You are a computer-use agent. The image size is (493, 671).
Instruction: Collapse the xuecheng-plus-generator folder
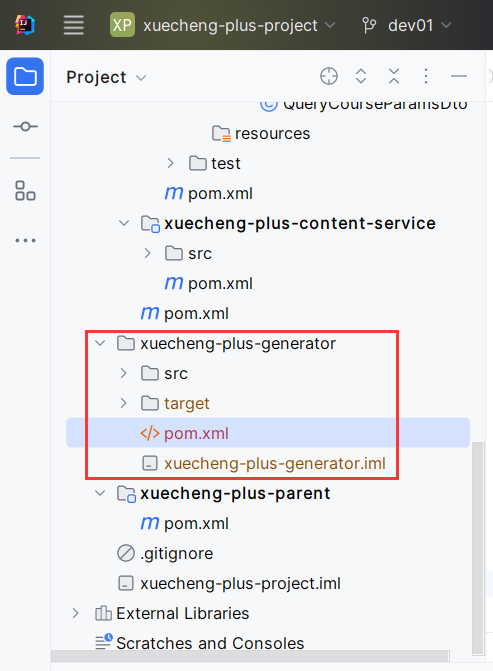point(100,343)
